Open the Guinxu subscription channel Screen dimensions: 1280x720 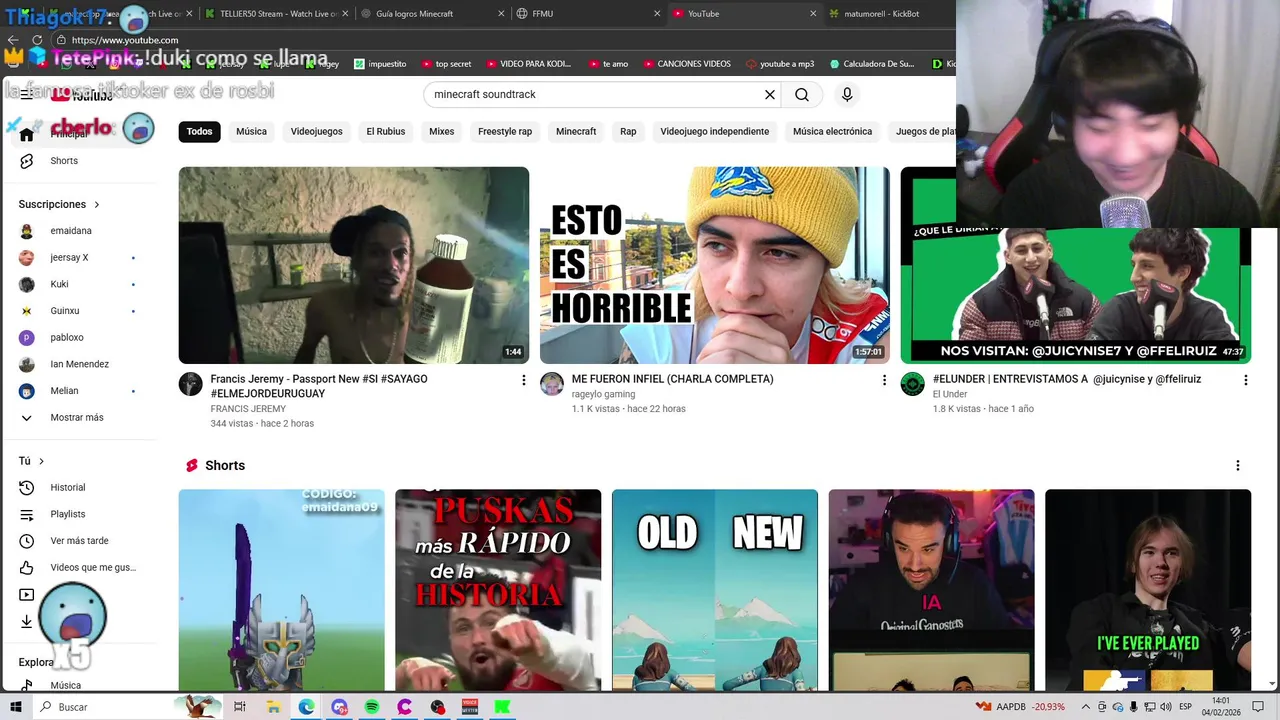(65, 311)
